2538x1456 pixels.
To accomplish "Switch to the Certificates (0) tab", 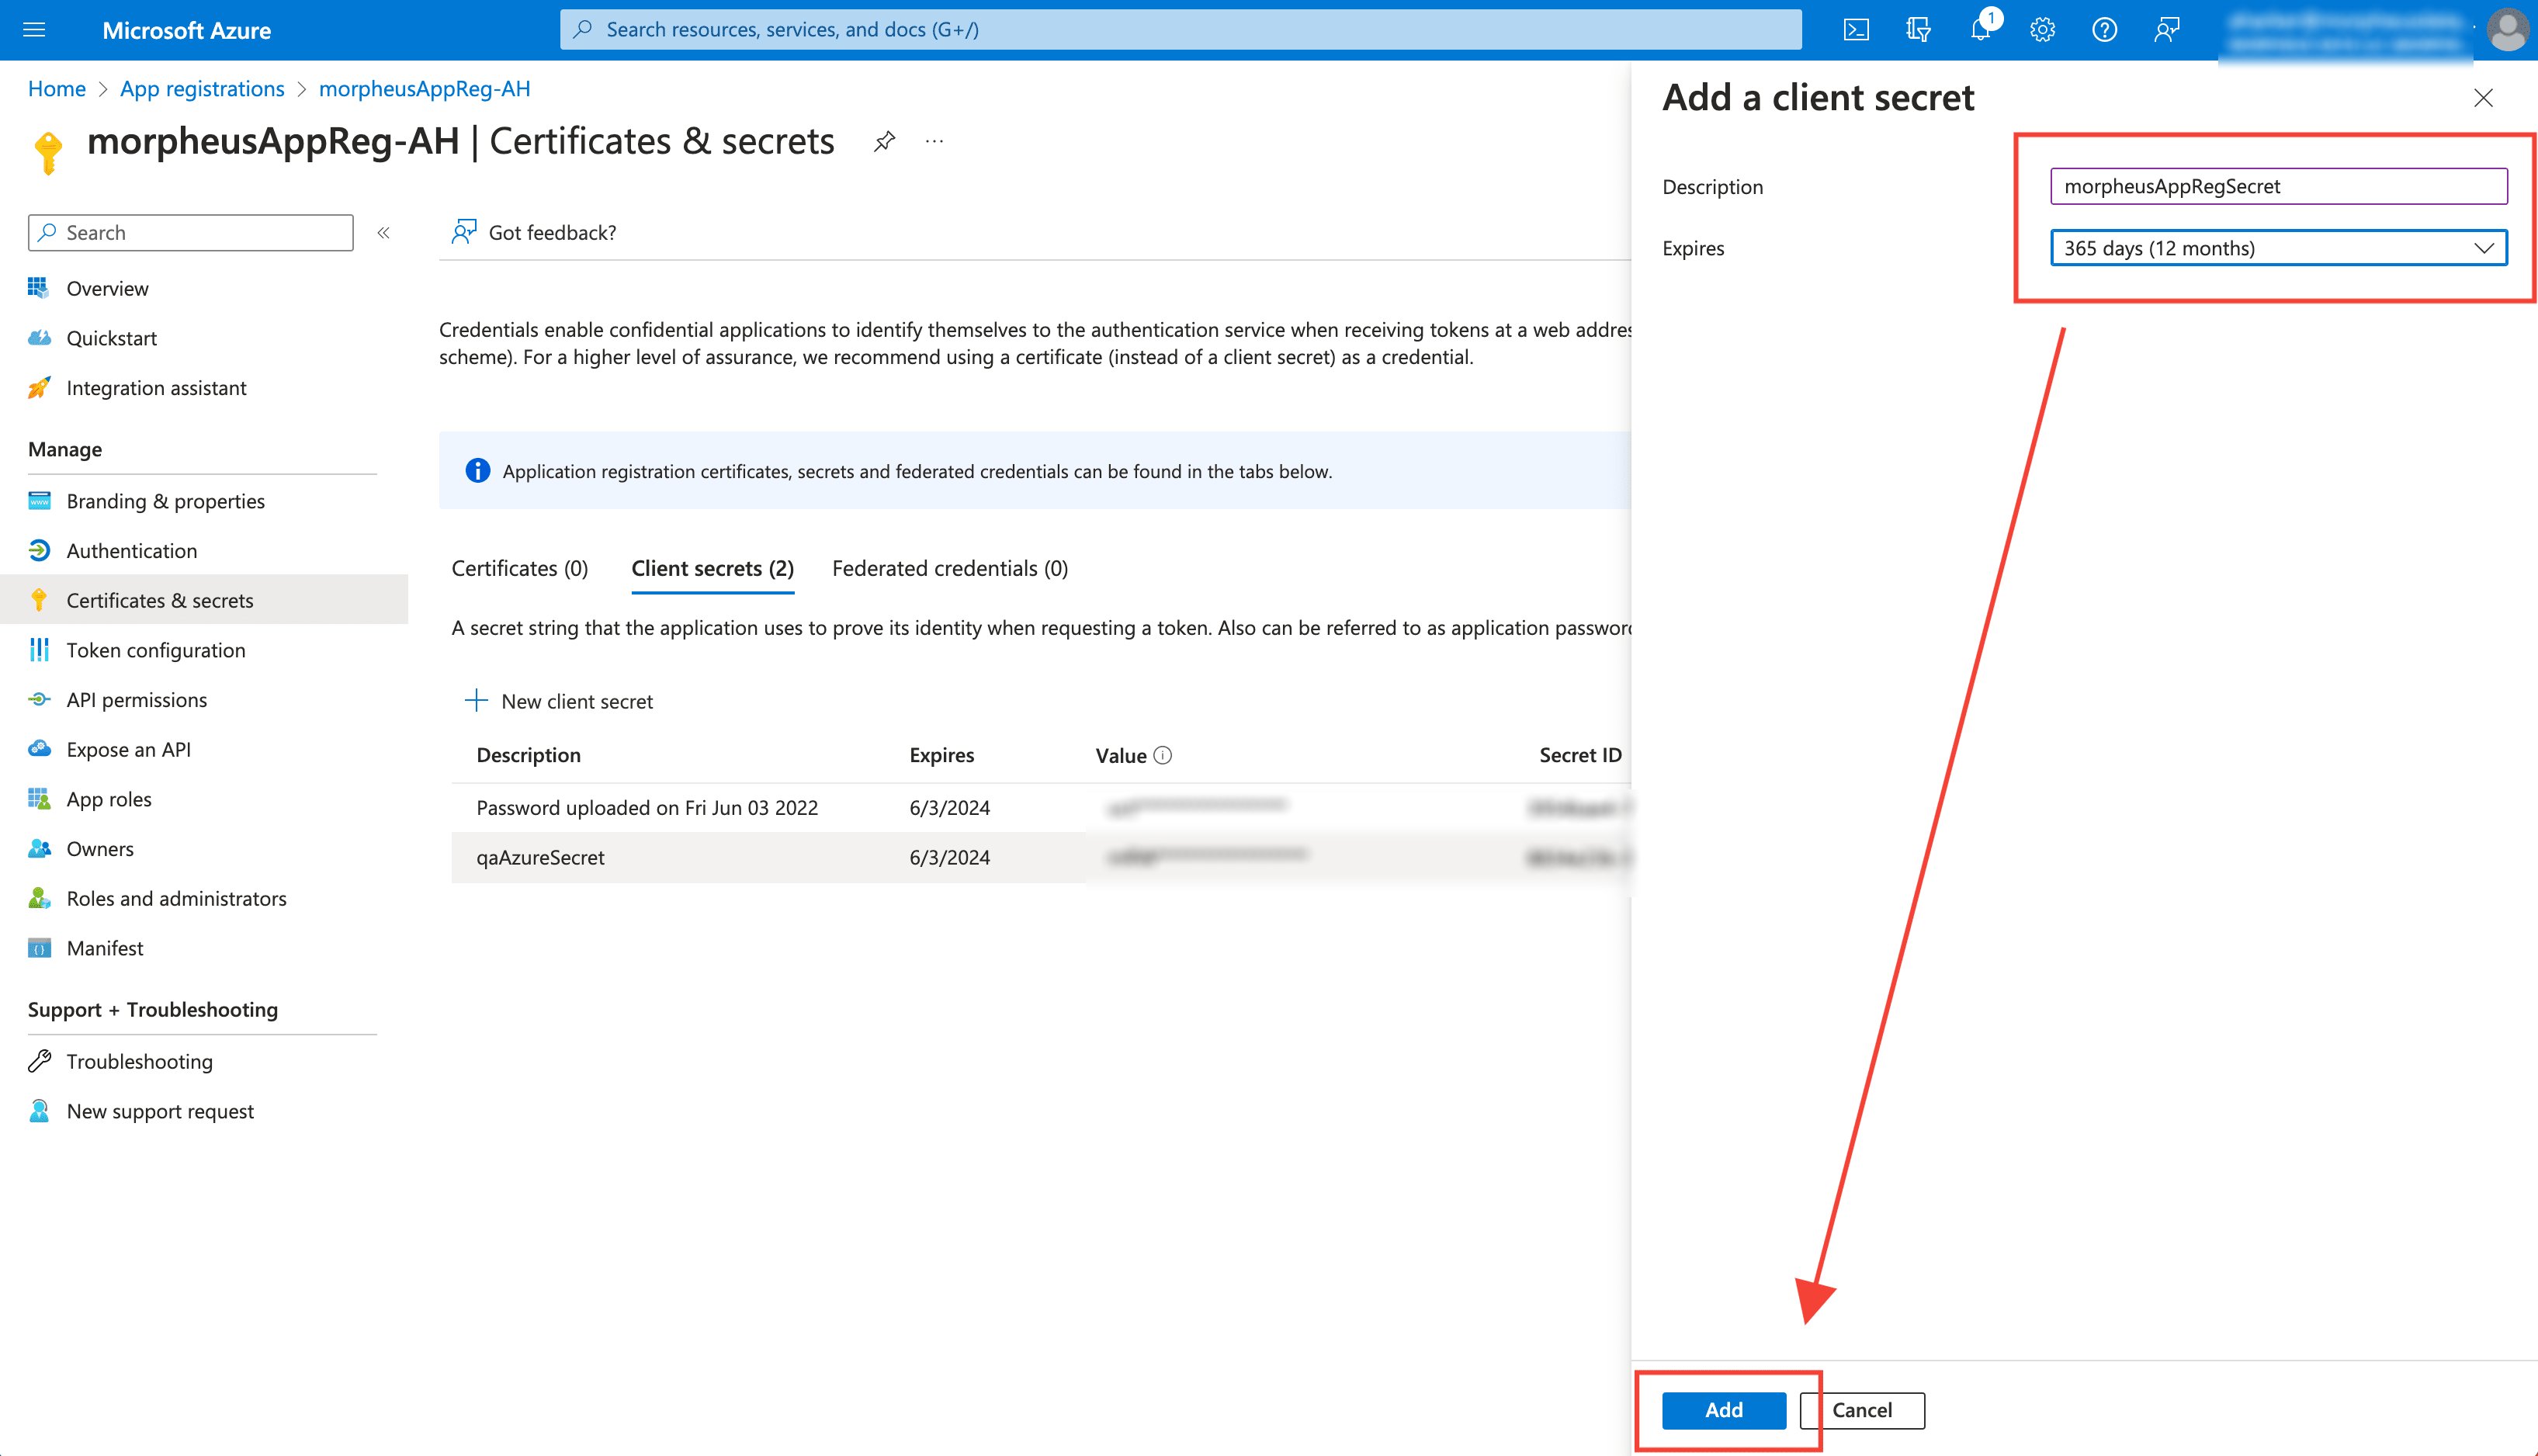I will [519, 568].
